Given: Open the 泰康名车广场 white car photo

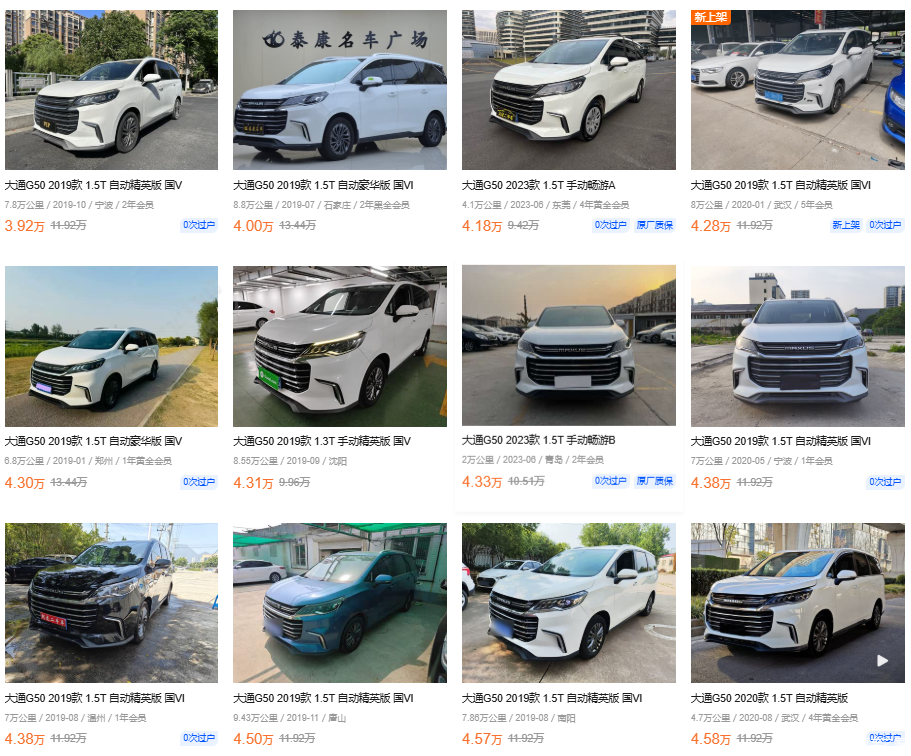Looking at the screenshot, I should pyautogui.click(x=340, y=90).
